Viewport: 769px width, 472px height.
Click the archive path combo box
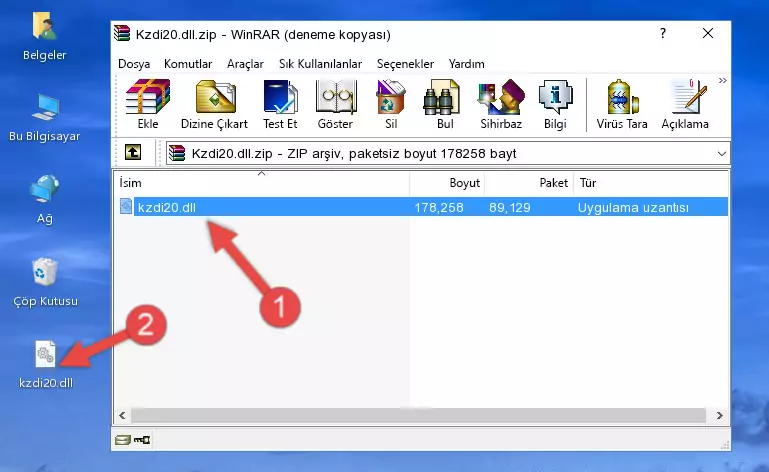(447, 154)
